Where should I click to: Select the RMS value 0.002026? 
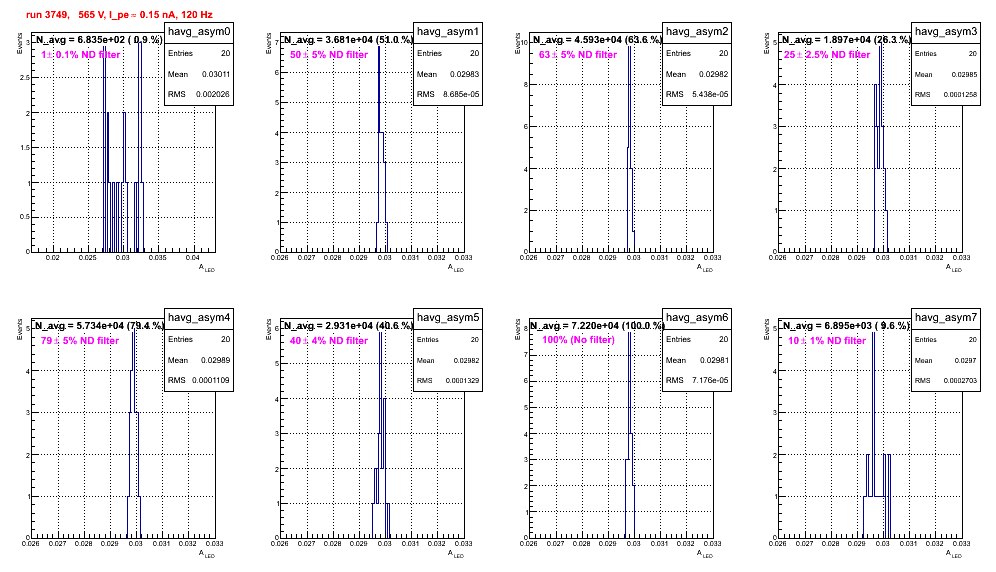click(213, 95)
